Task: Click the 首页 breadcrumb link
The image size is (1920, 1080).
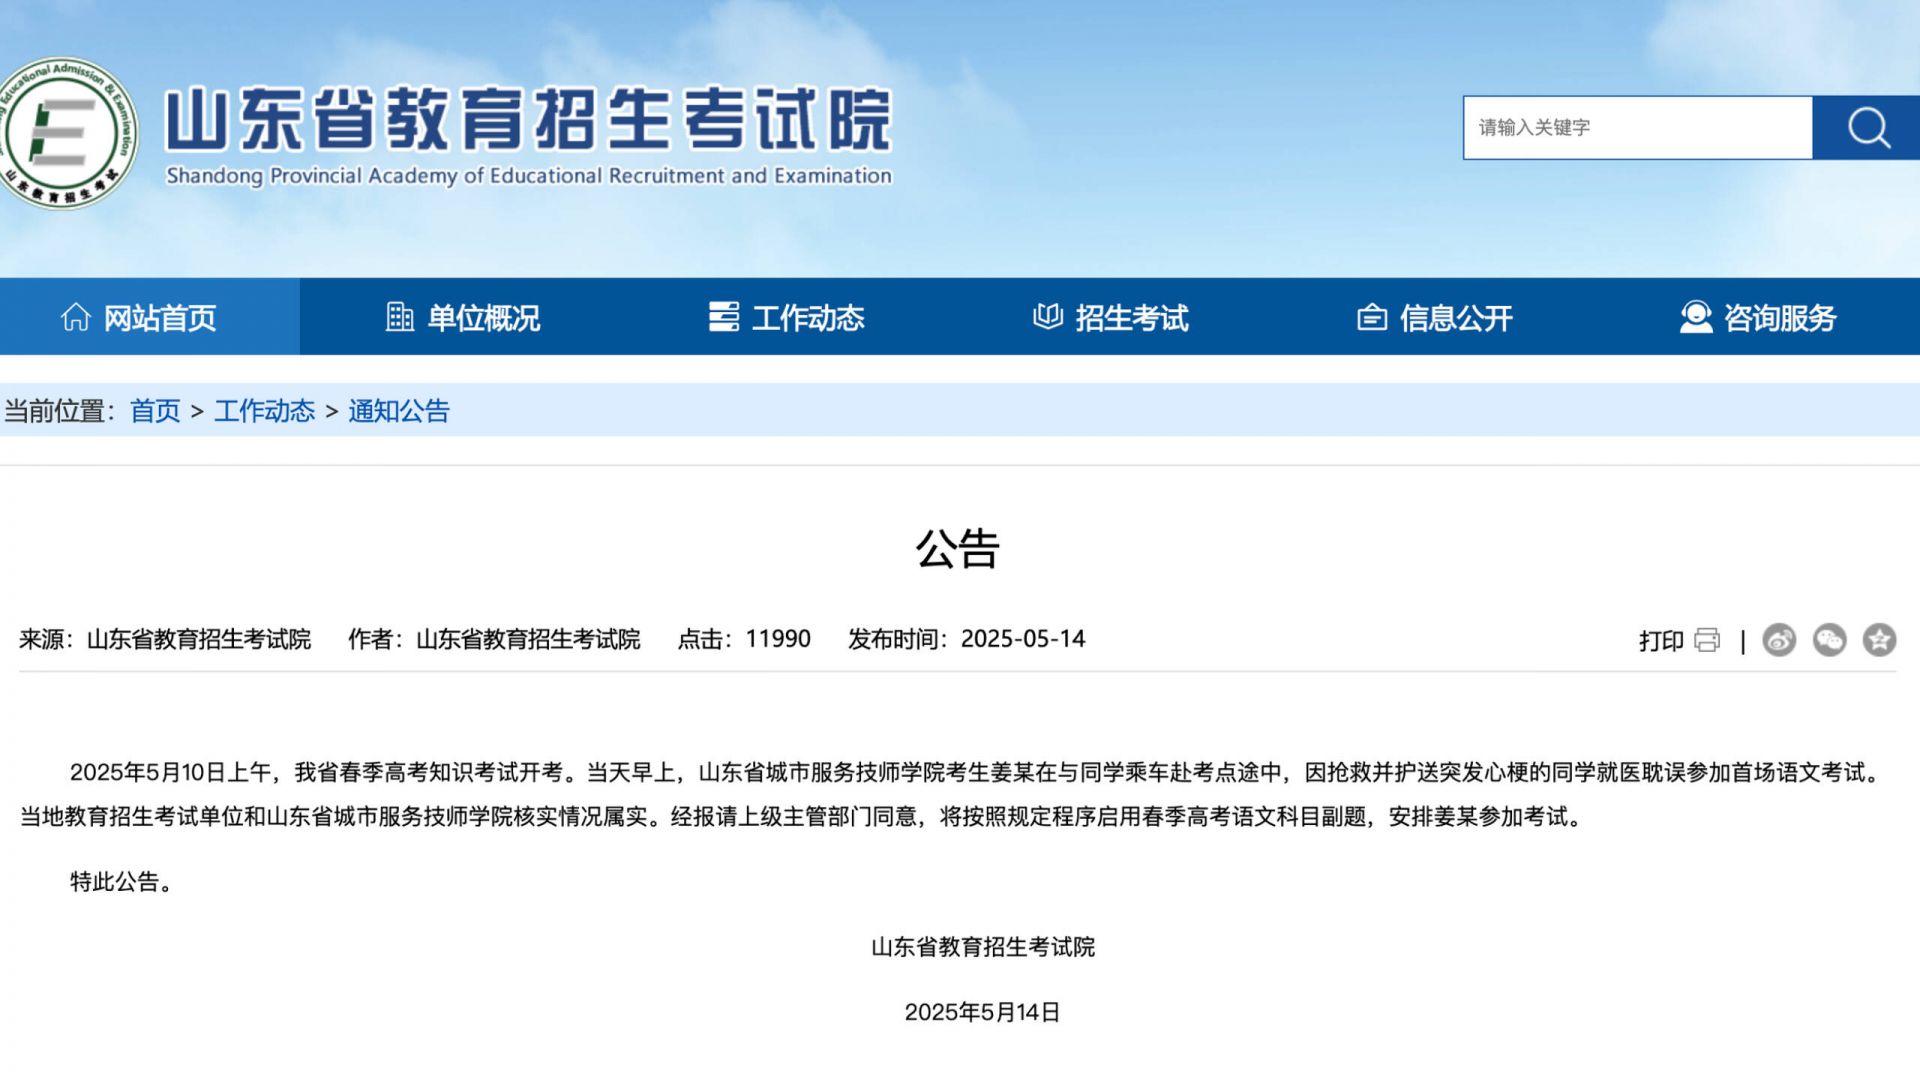Action: 155,411
